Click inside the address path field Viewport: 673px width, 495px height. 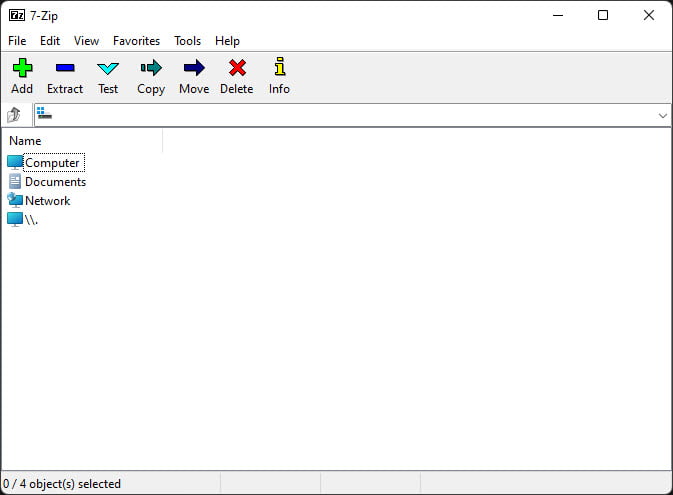click(x=353, y=115)
